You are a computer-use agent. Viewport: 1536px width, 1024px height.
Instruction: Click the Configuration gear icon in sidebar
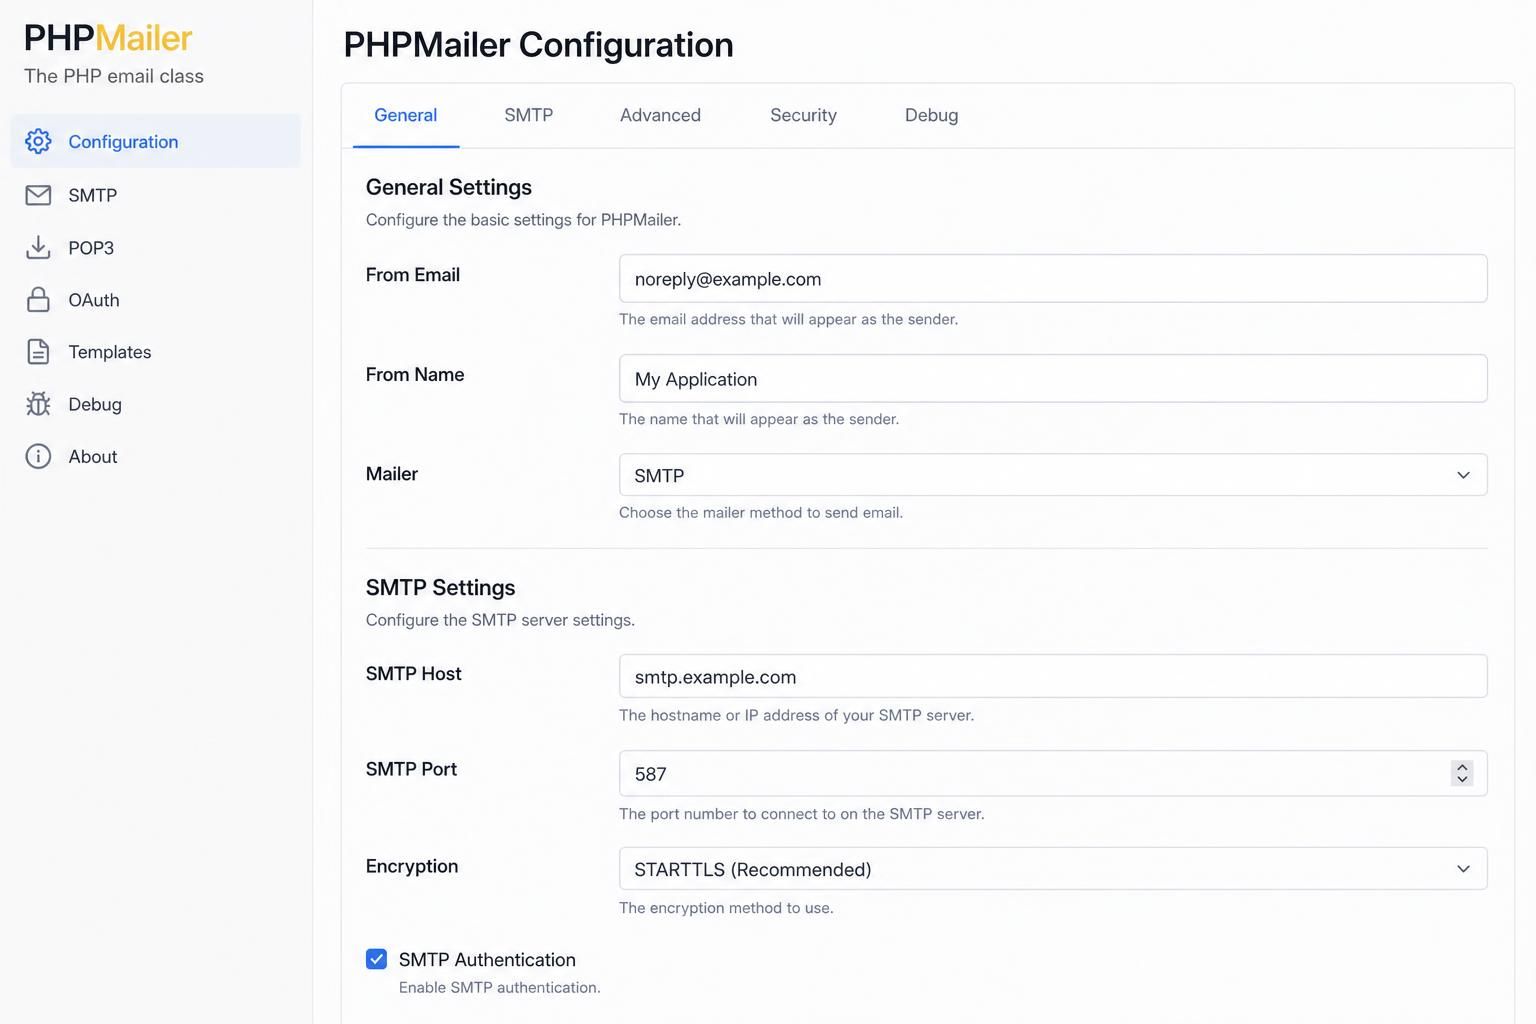pos(38,141)
